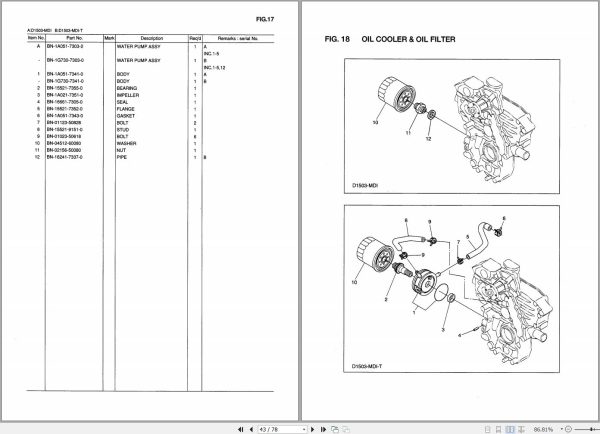
Task: Click the IMPELLER description cell
Action: [128, 95]
